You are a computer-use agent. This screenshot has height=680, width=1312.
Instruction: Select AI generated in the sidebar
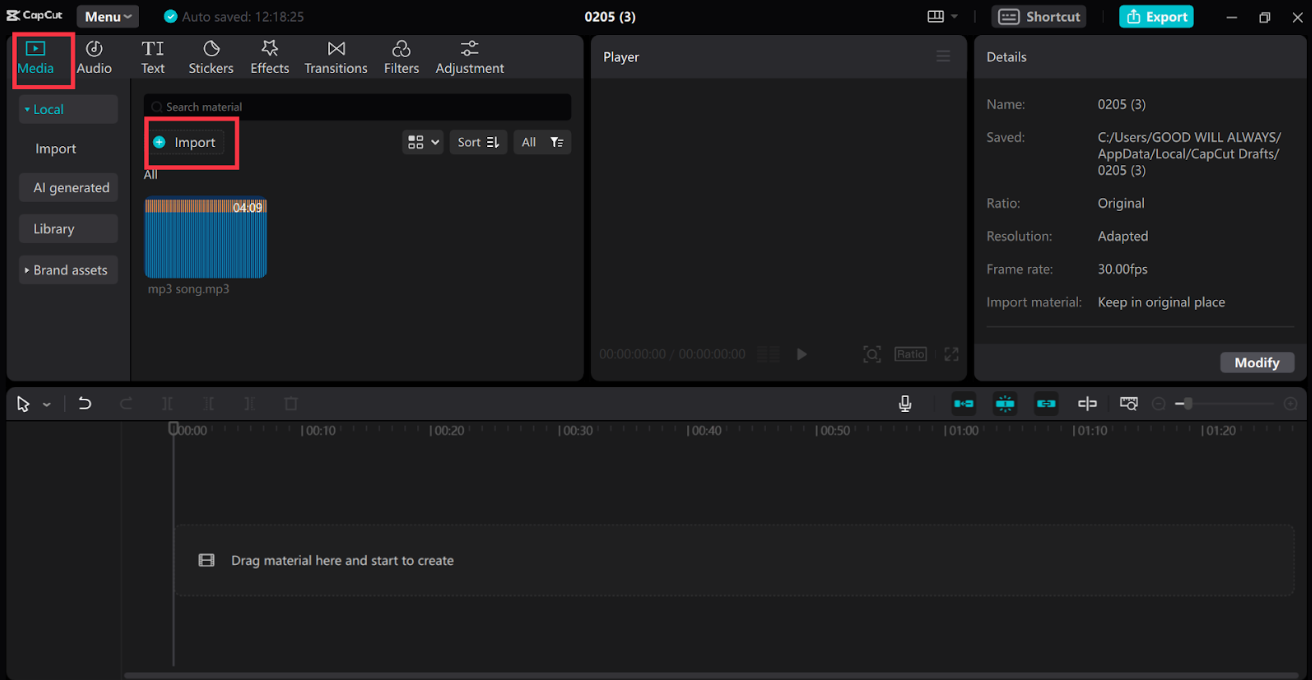click(68, 187)
